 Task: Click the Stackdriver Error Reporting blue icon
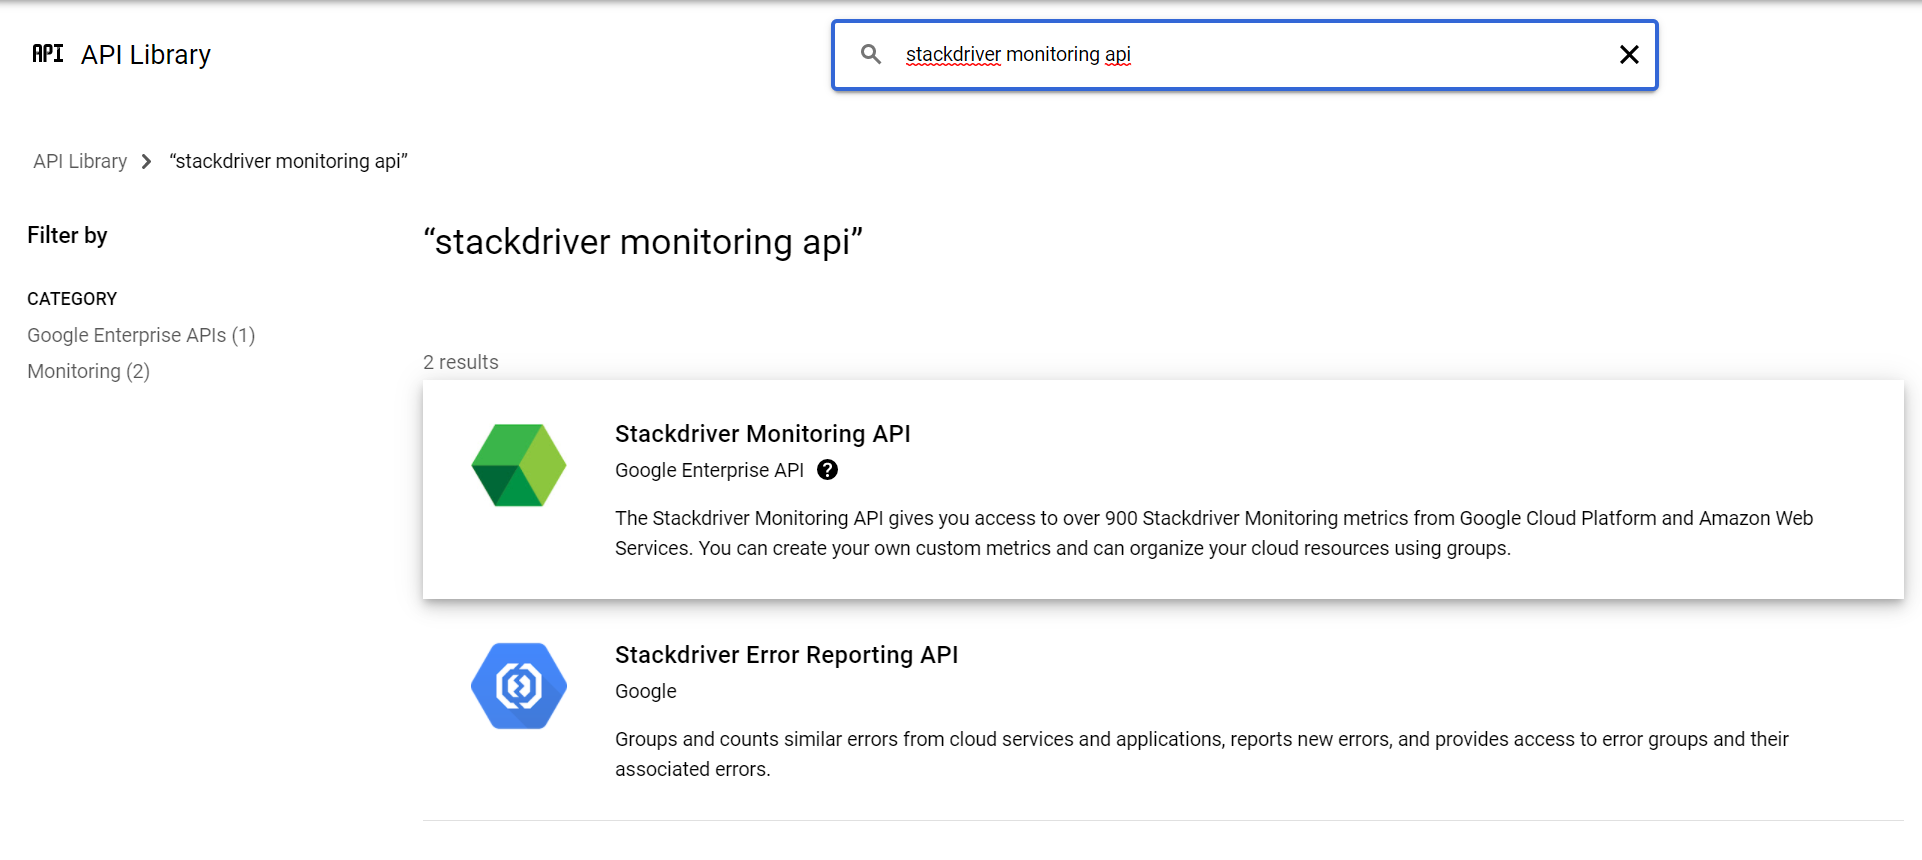[519, 686]
